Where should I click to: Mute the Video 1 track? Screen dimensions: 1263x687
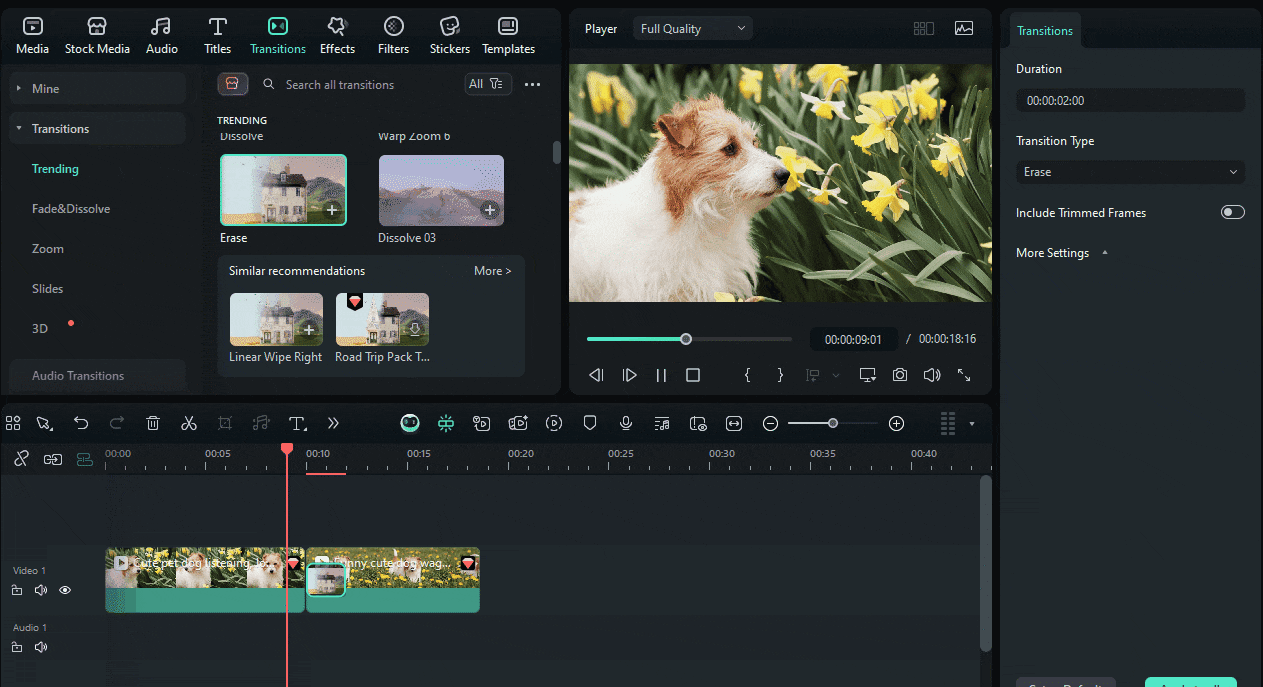click(41, 590)
